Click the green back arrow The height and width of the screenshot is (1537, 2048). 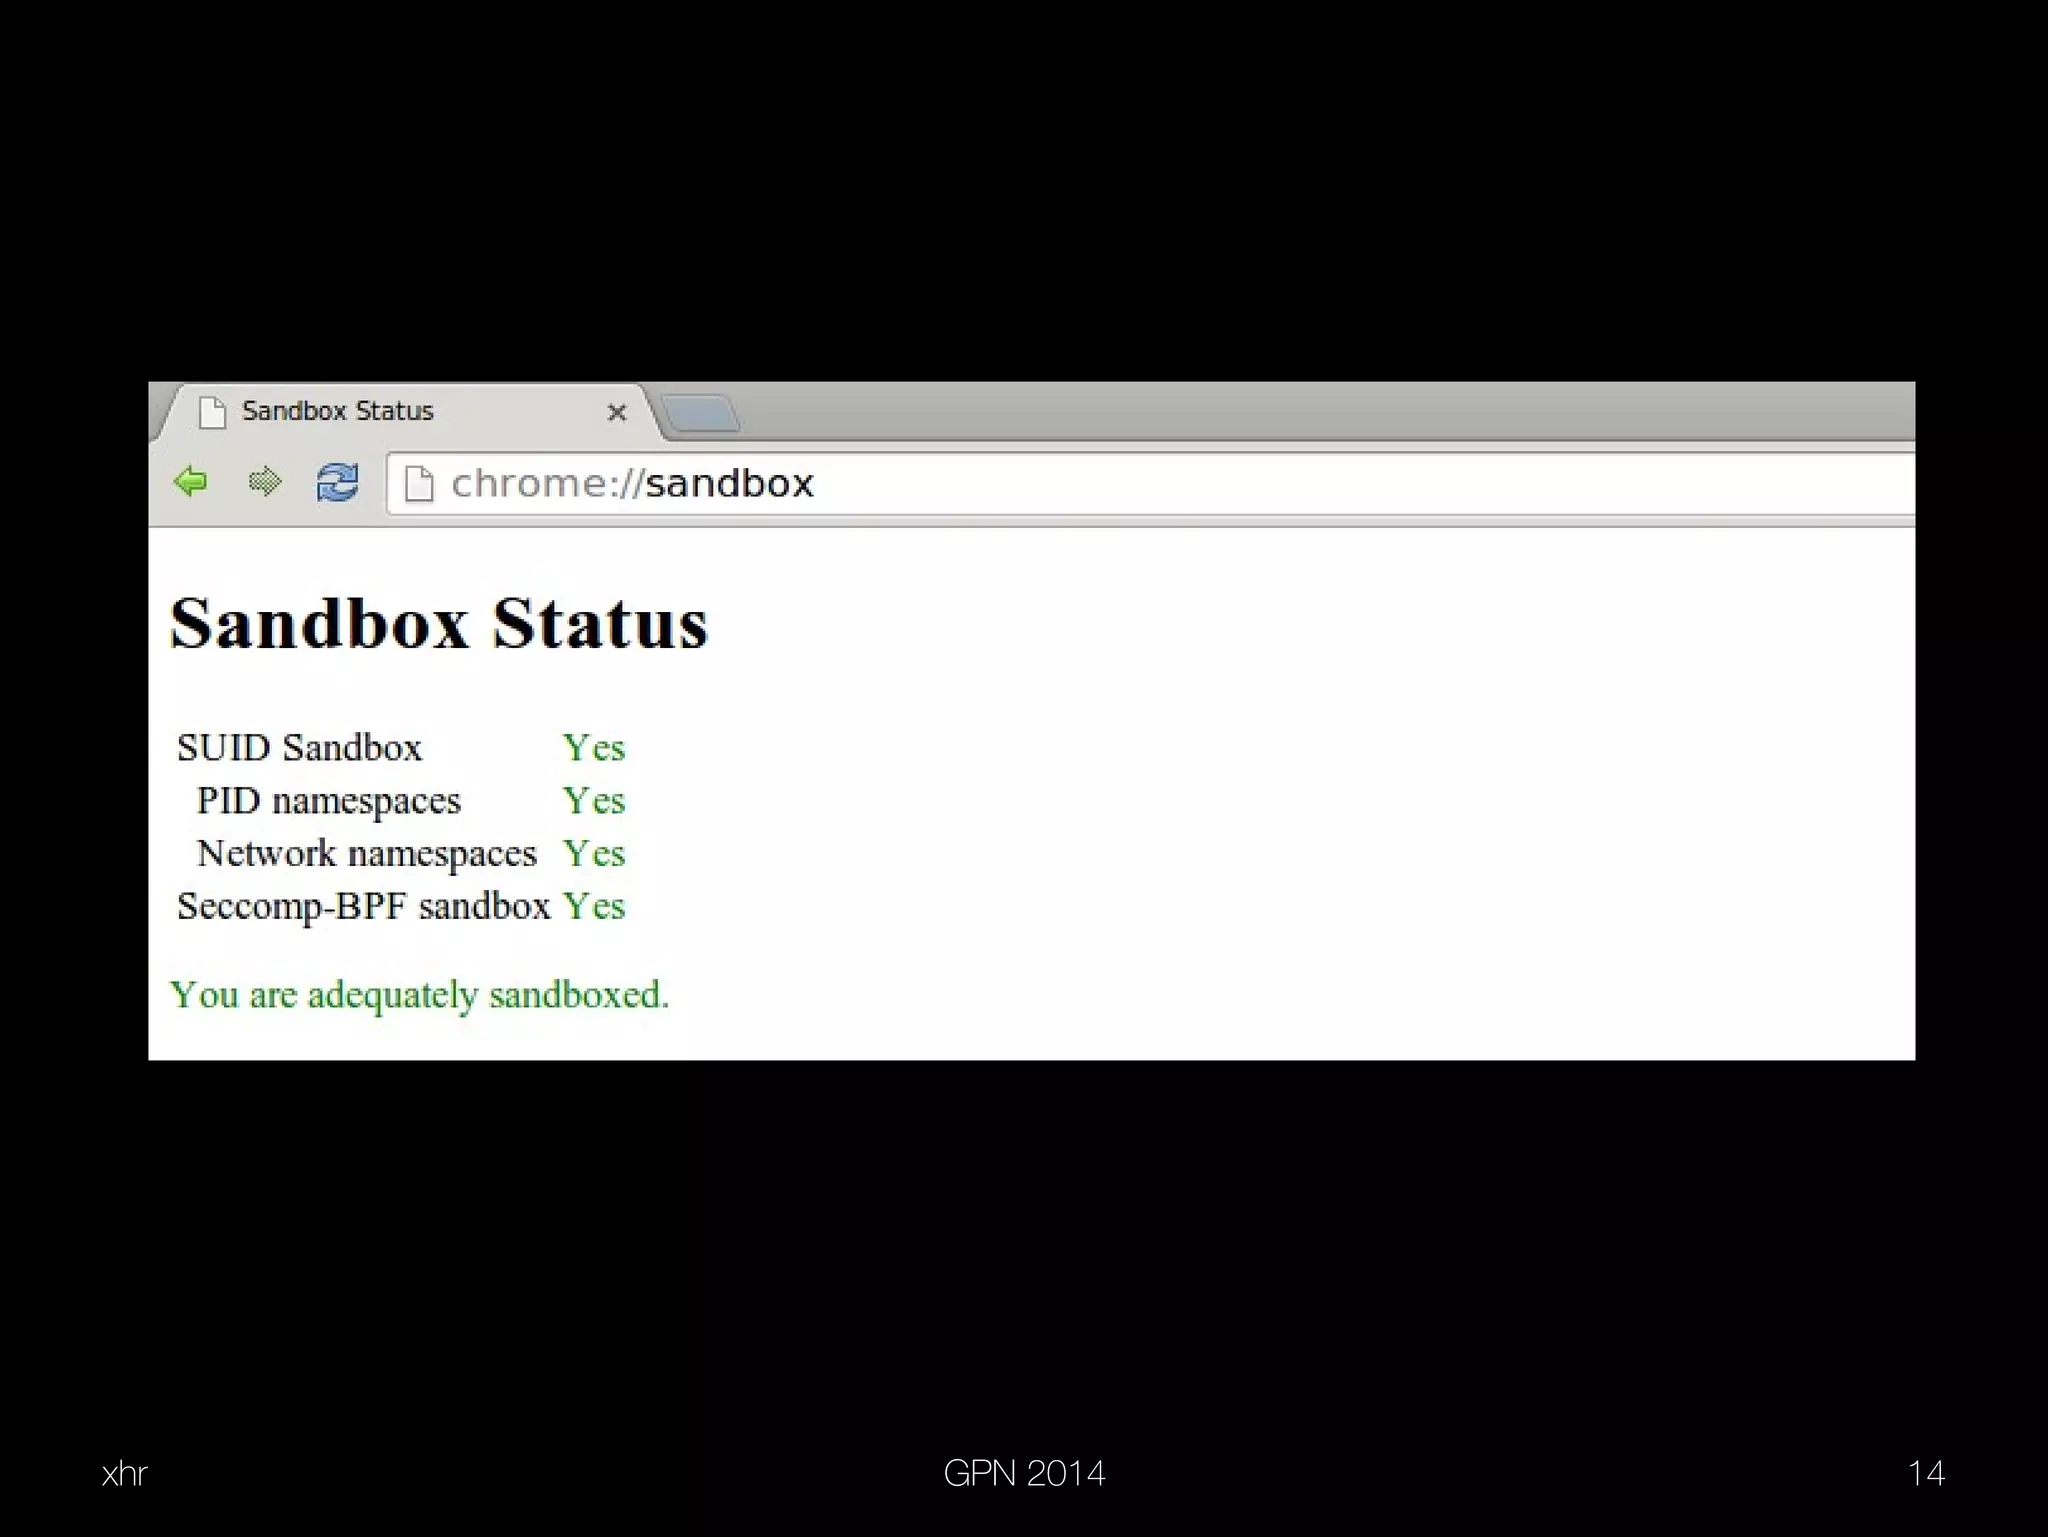tap(190, 482)
